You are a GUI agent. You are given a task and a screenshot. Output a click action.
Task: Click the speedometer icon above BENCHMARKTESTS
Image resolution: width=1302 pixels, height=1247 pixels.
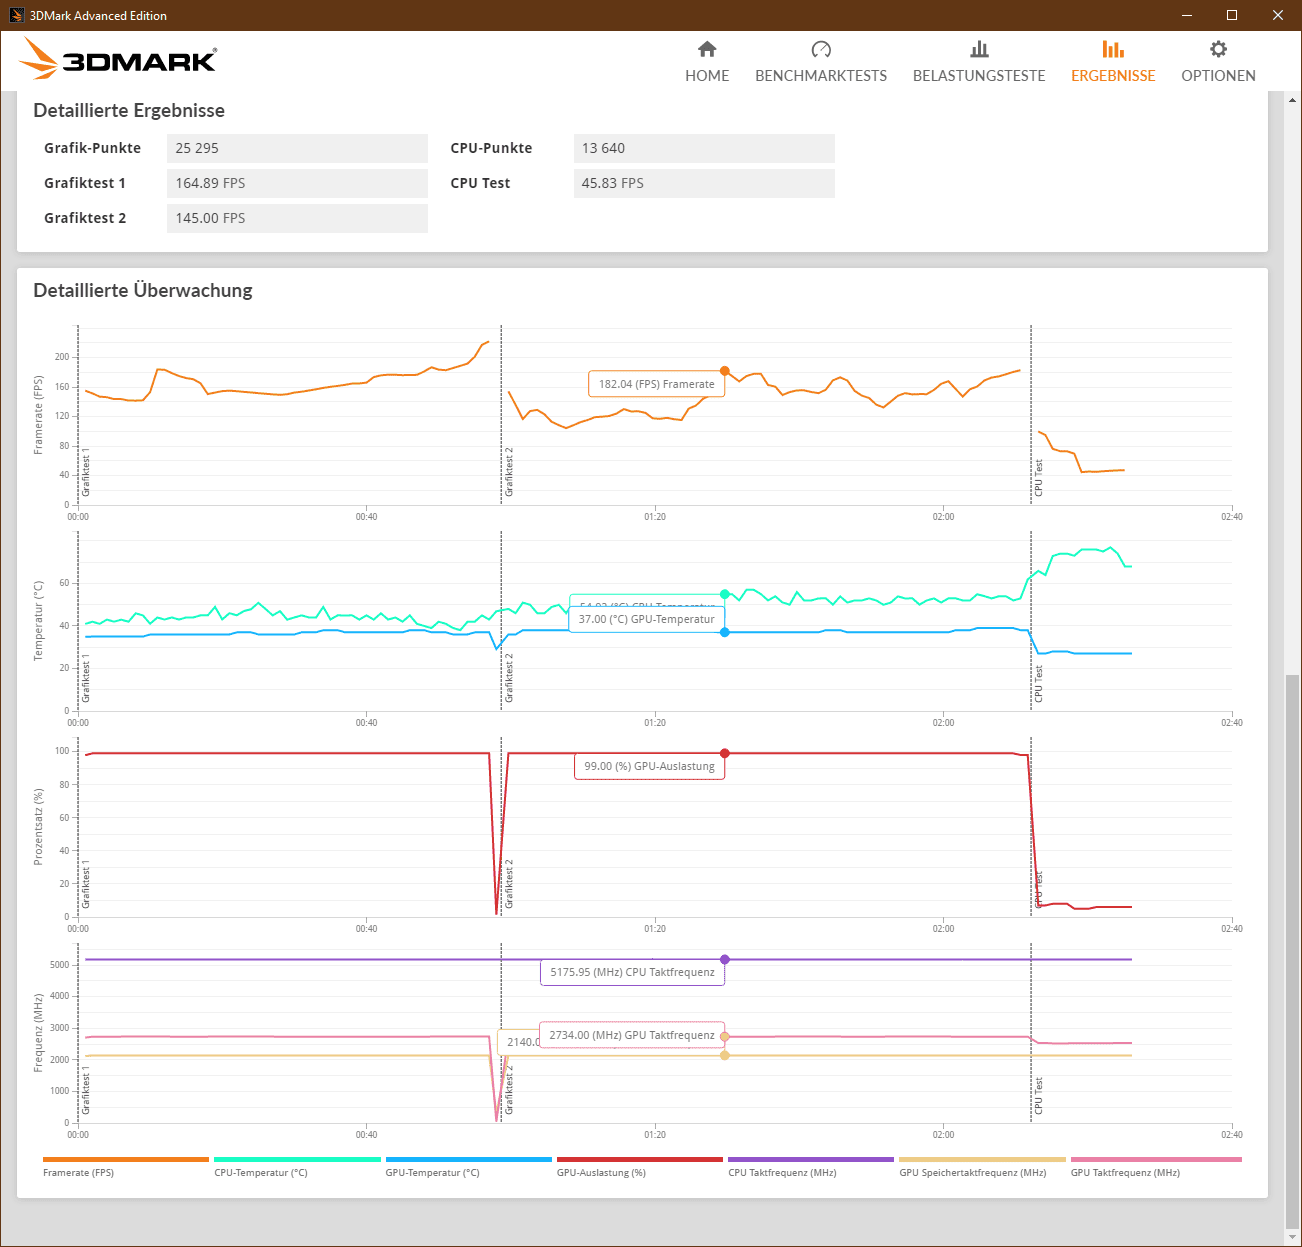[x=821, y=49]
